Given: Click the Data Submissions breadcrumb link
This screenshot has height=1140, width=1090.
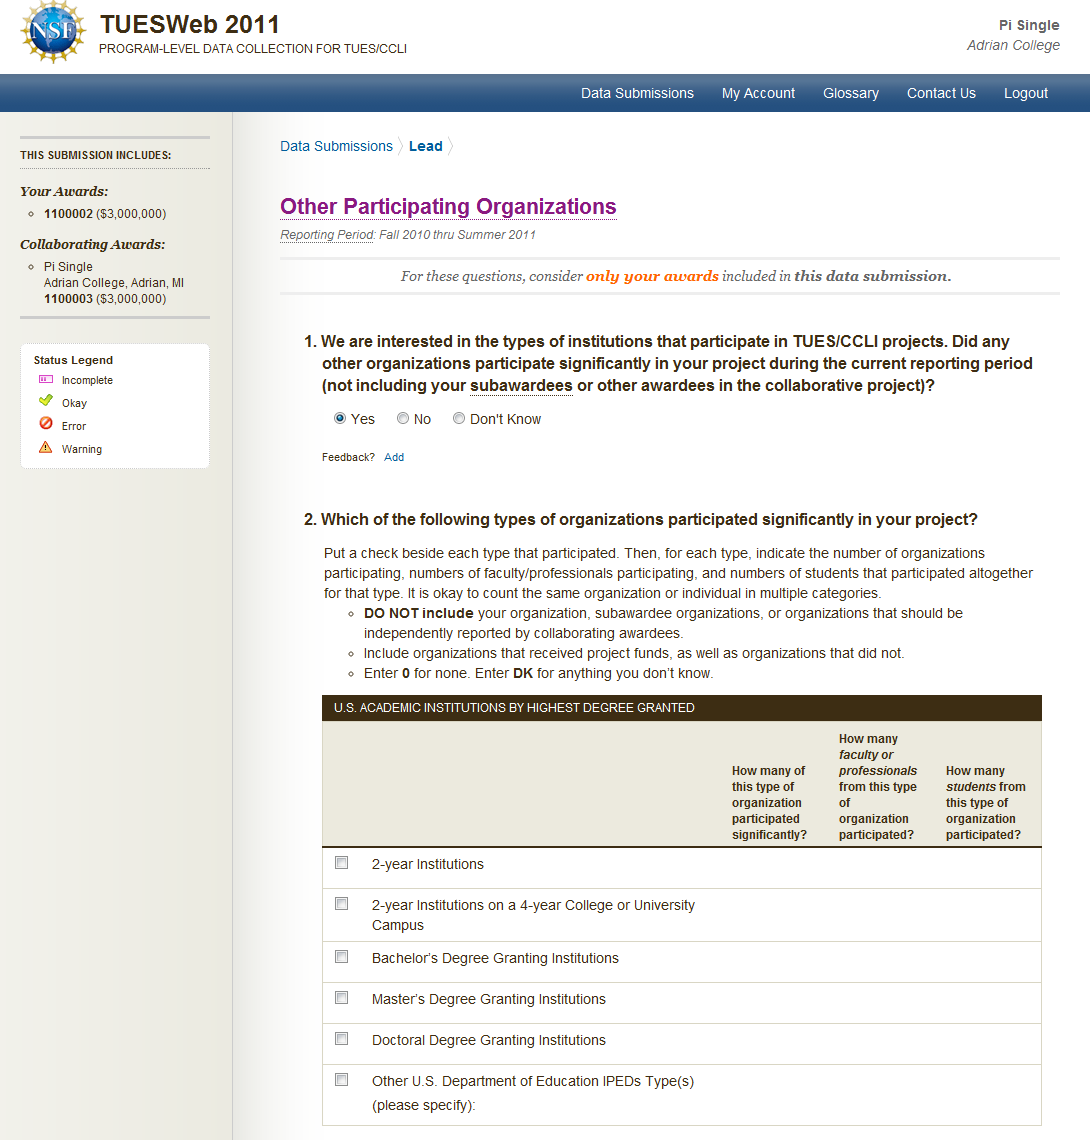Looking at the screenshot, I should click(336, 146).
